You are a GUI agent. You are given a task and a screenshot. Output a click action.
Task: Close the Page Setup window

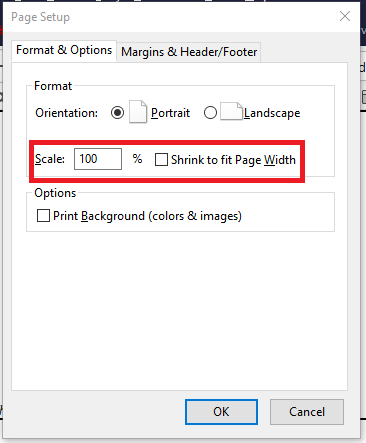(345, 16)
